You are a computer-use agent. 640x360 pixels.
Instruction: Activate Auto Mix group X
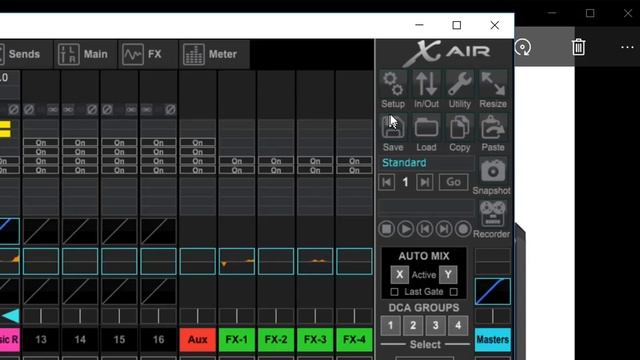400,275
